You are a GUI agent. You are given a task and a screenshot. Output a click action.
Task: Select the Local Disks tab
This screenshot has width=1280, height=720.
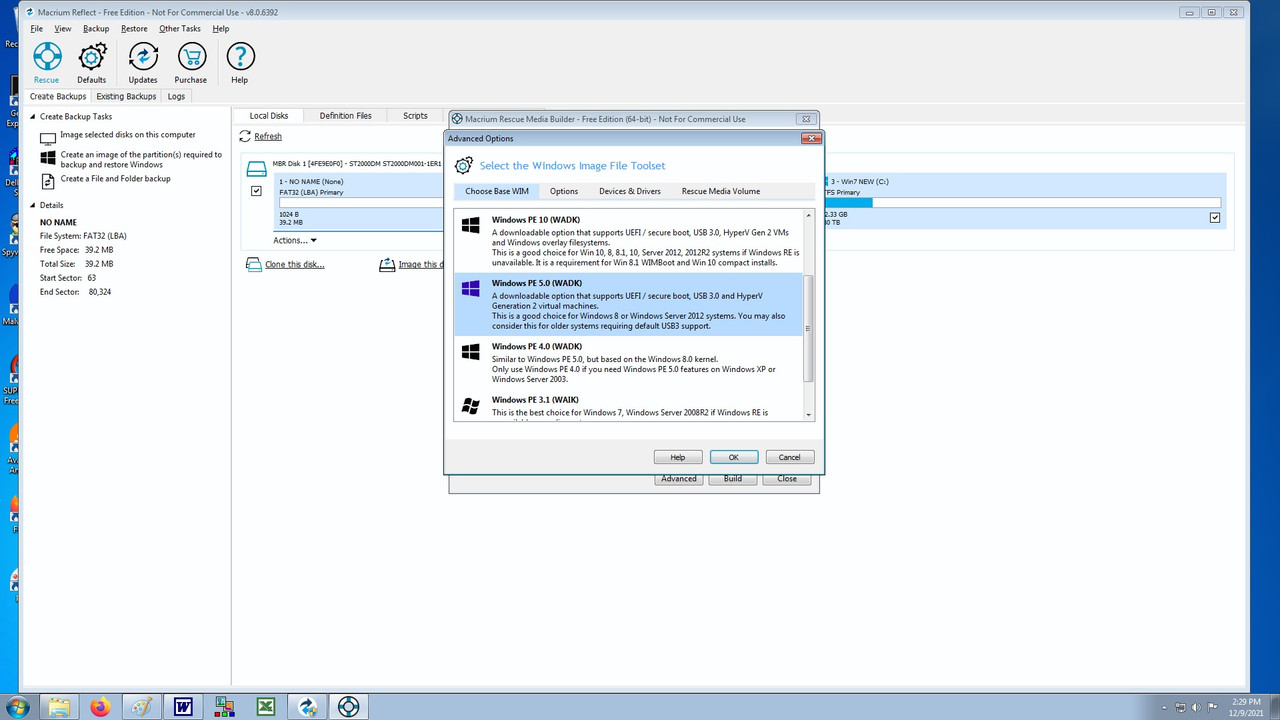tap(268, 116)
